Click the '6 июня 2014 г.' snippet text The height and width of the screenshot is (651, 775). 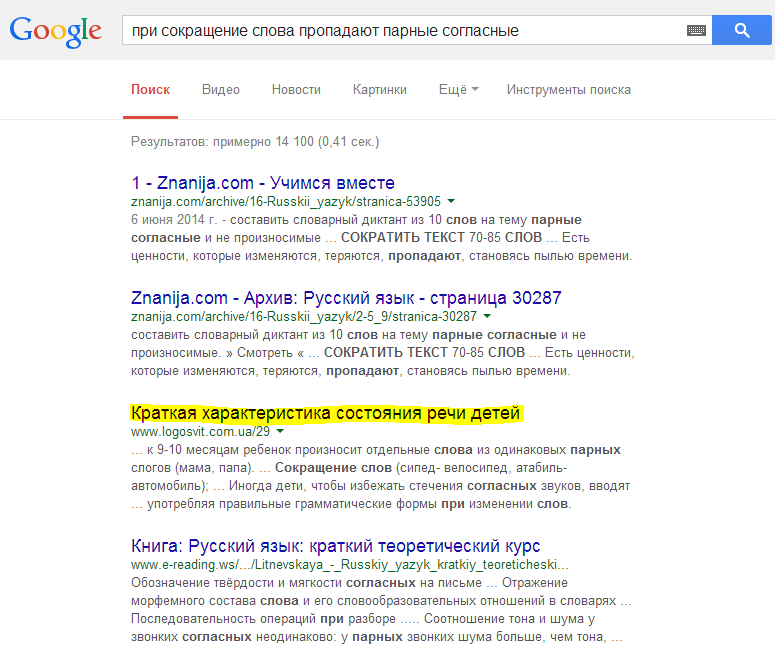[x=174, y=219]
